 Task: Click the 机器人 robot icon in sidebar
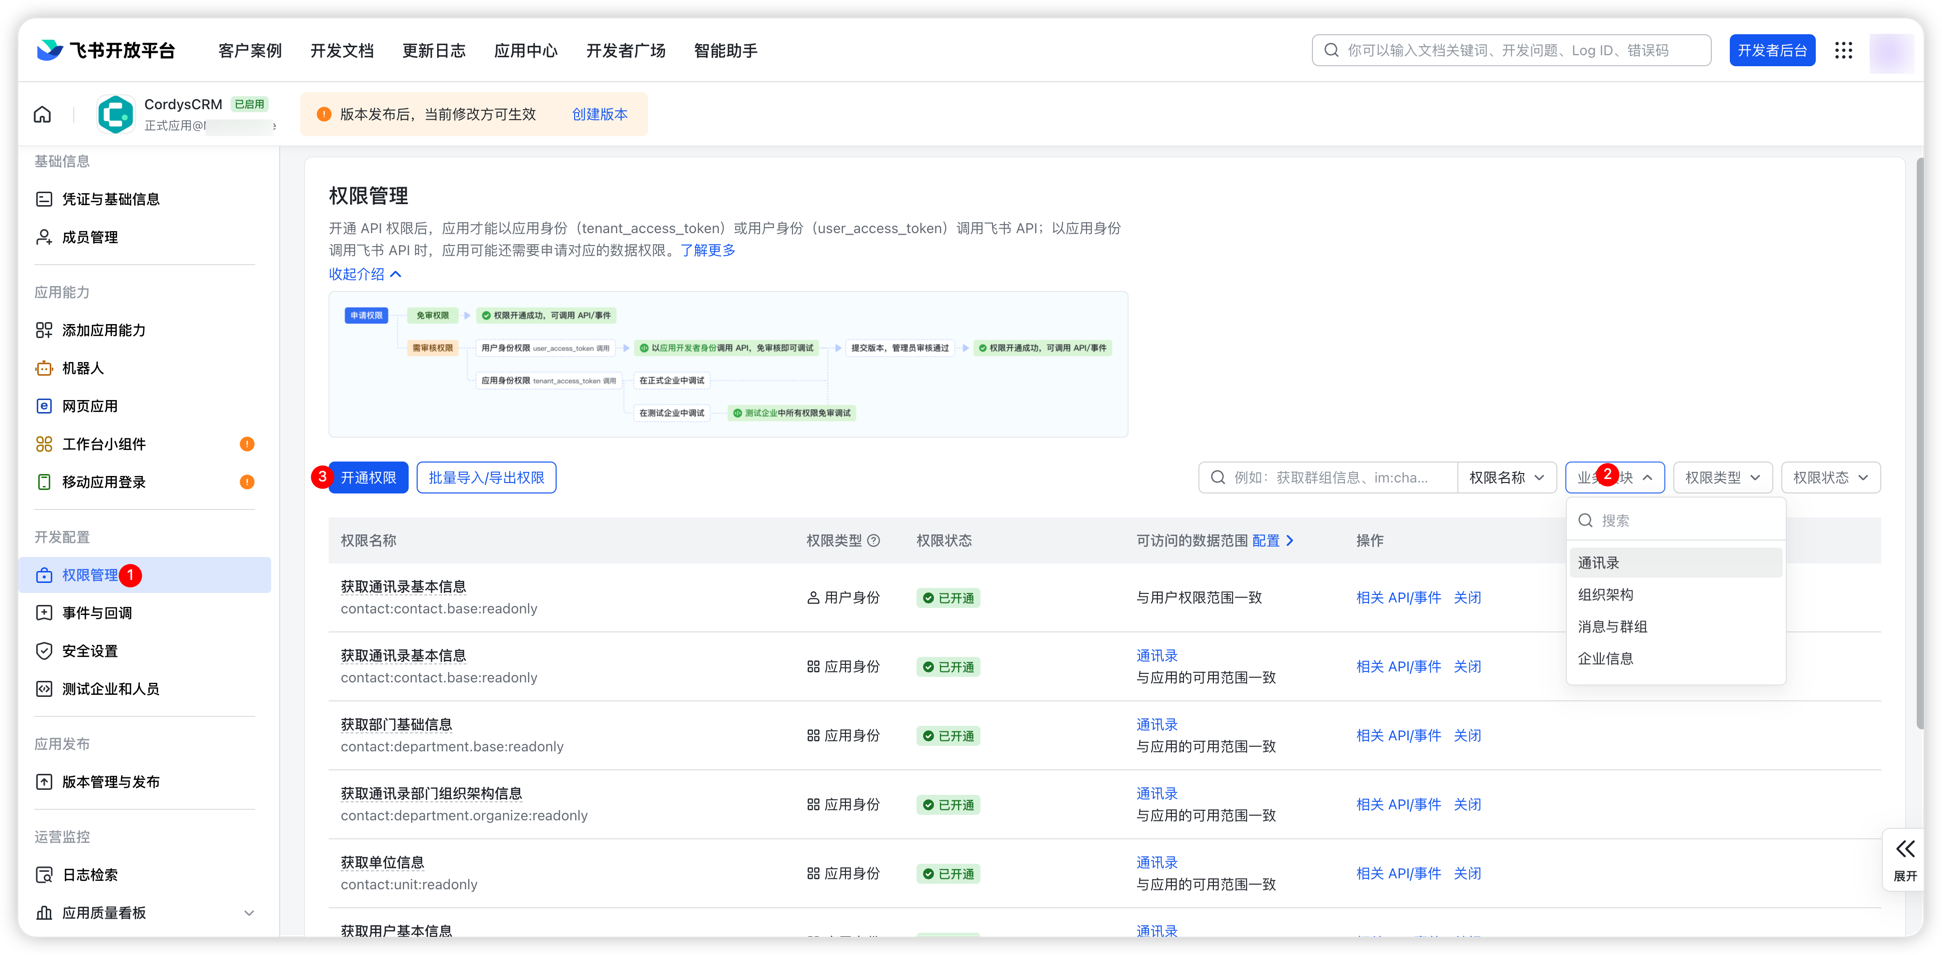click(44, 368)
